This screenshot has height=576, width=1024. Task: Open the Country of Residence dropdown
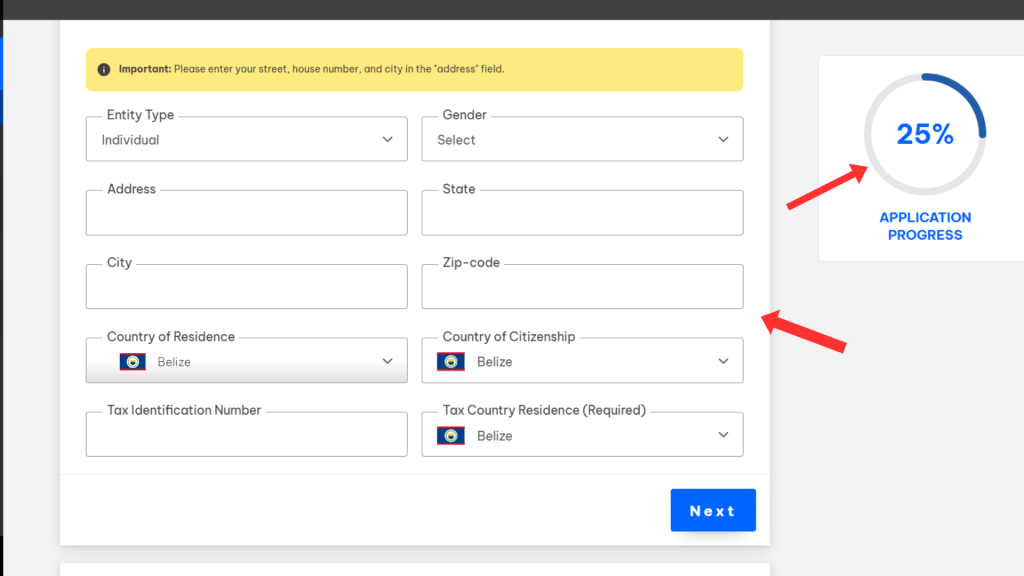point(246,362)
